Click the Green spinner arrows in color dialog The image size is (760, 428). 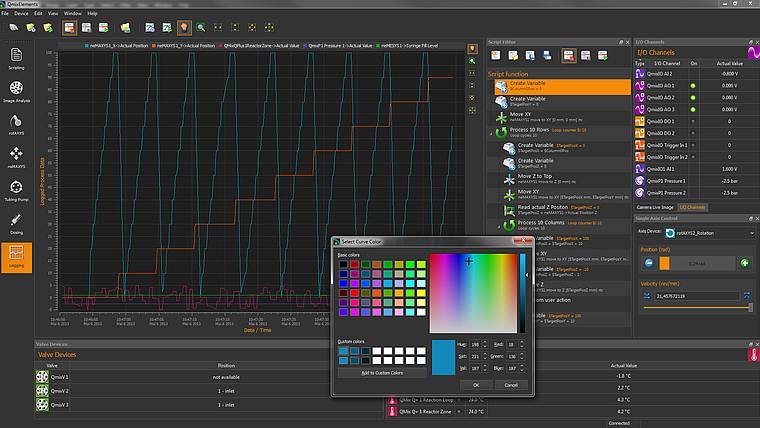pos(522,356)
